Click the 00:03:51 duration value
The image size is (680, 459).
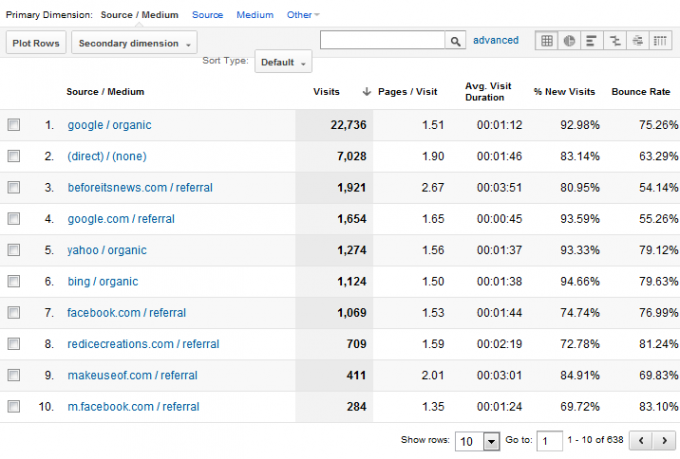coord(500,187)
